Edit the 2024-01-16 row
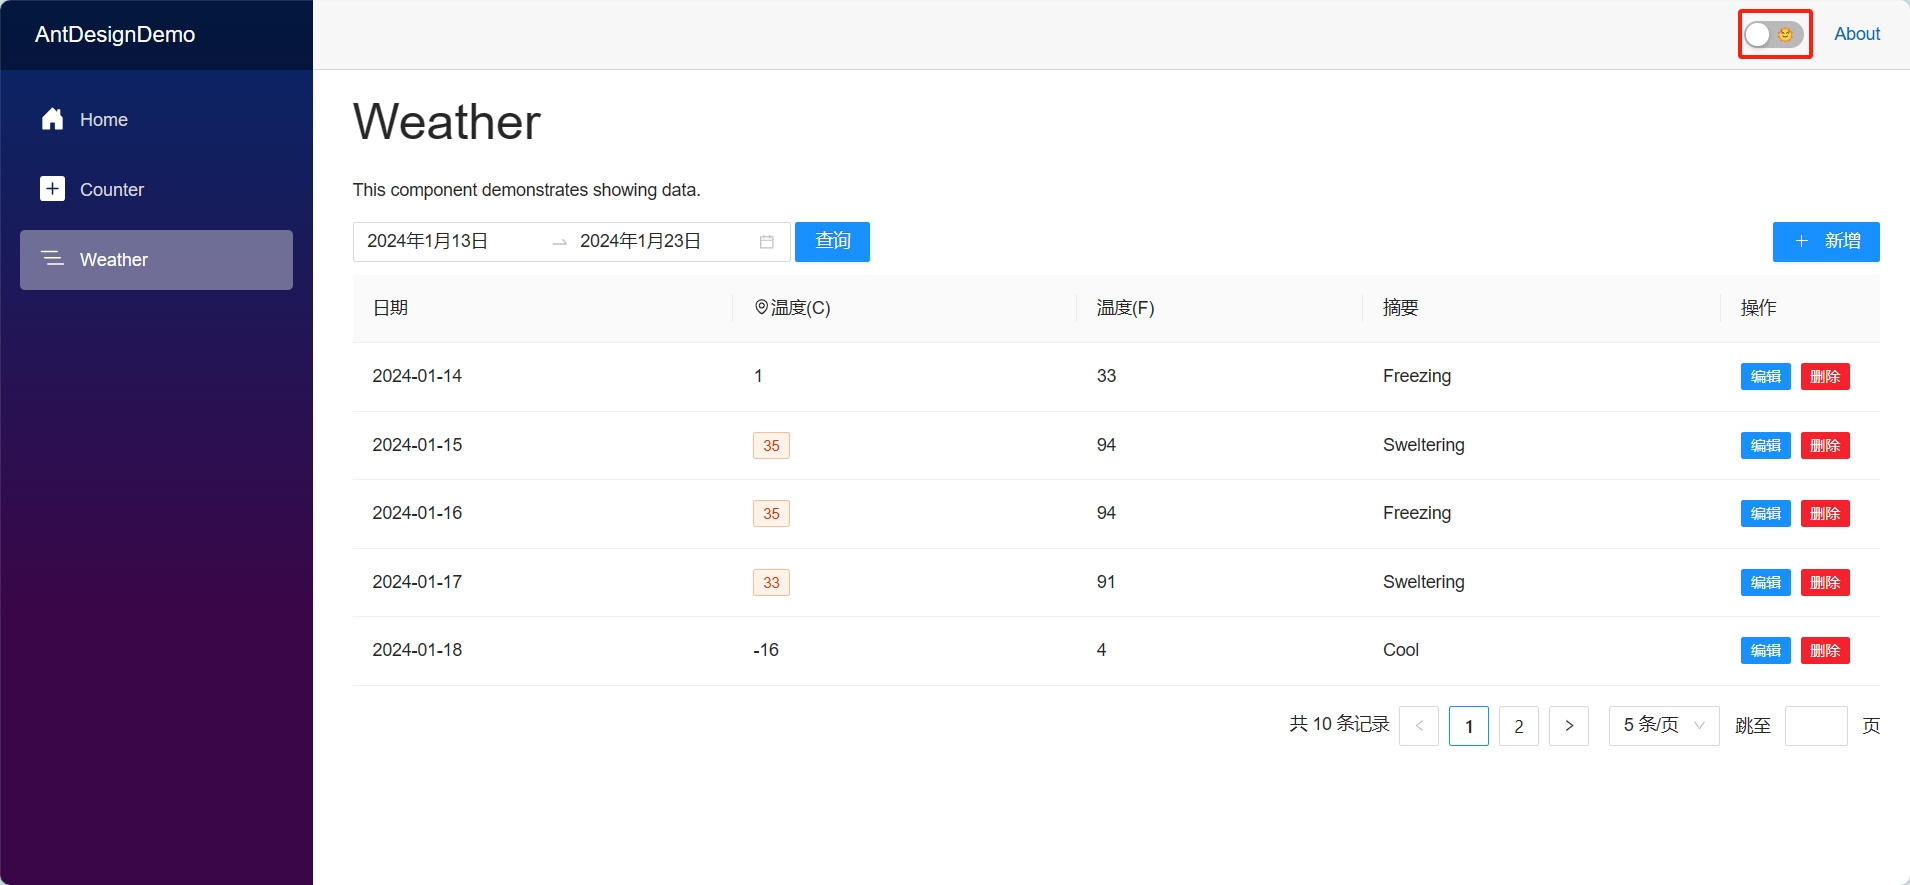 pyautogui.click(x=1766, y=514)
